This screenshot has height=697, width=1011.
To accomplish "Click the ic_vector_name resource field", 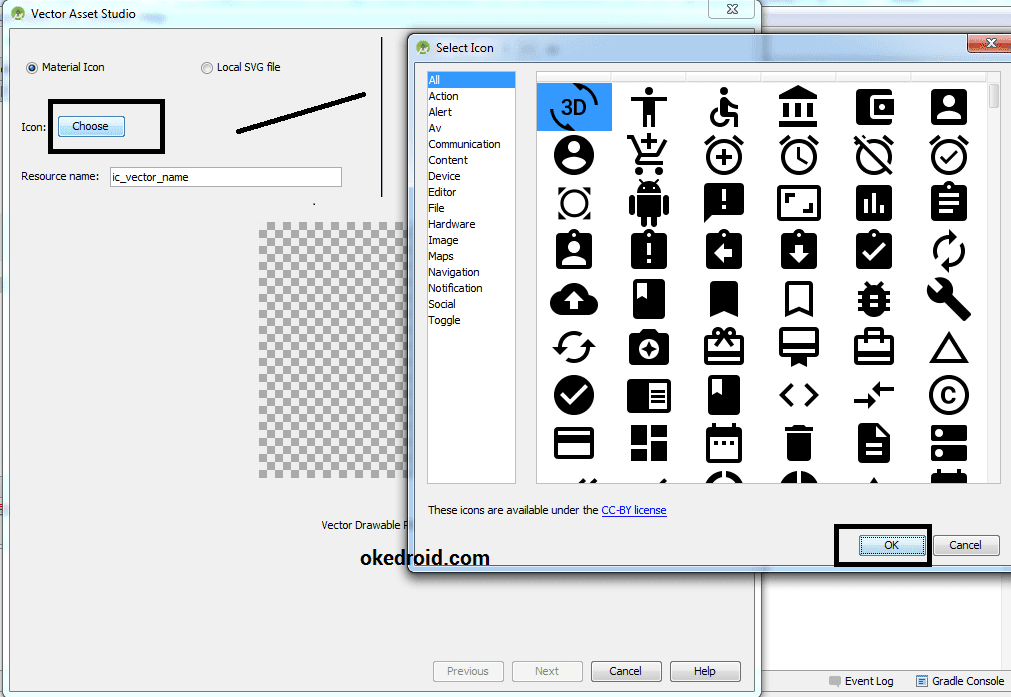I will coord(225,177).
